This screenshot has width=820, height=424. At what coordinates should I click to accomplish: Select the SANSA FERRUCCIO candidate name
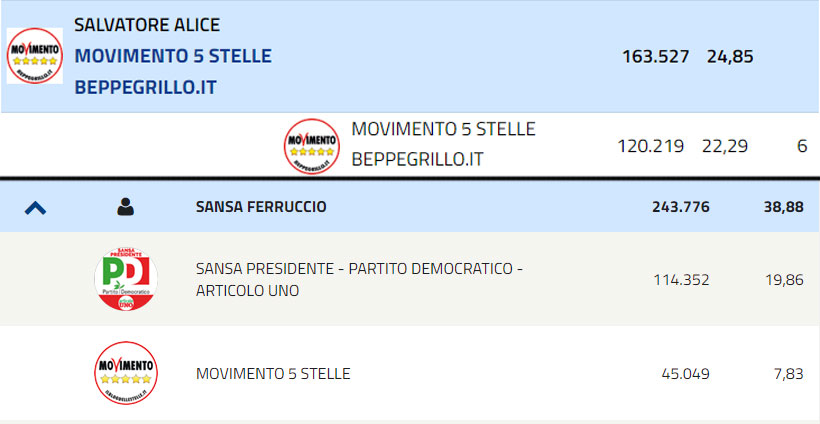(x=261, y=207)
